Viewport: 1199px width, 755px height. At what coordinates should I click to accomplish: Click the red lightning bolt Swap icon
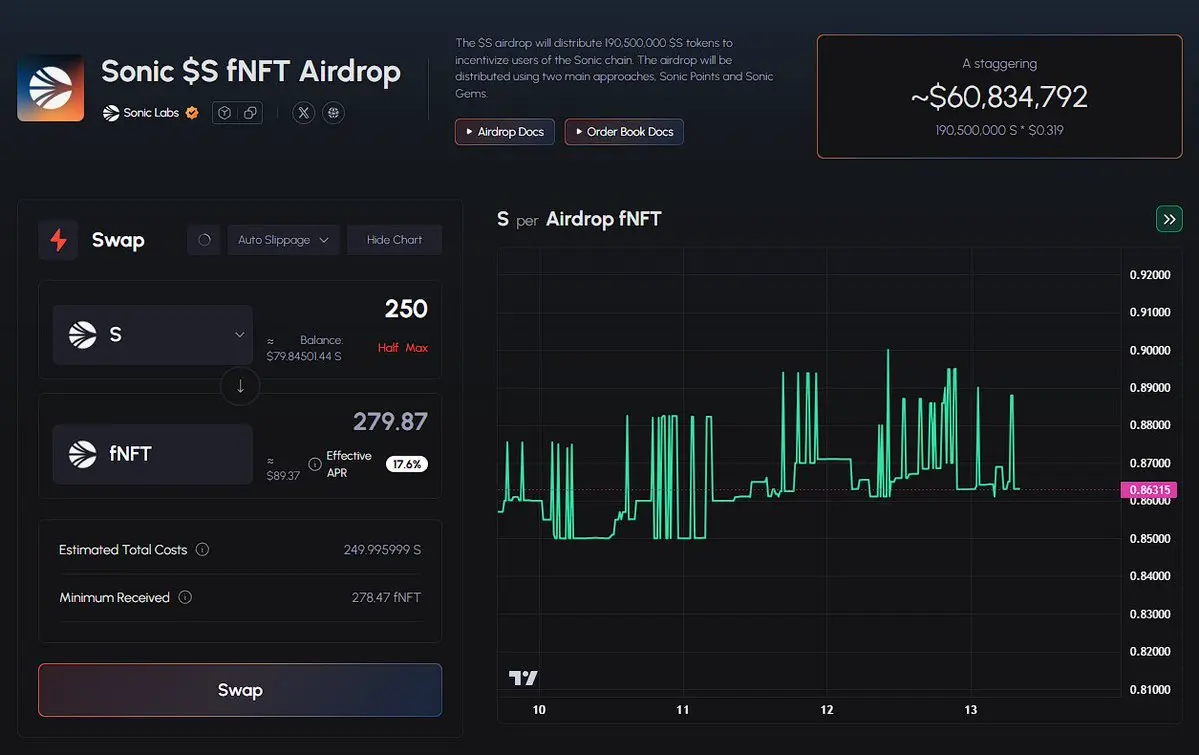(x=58, y=239)
